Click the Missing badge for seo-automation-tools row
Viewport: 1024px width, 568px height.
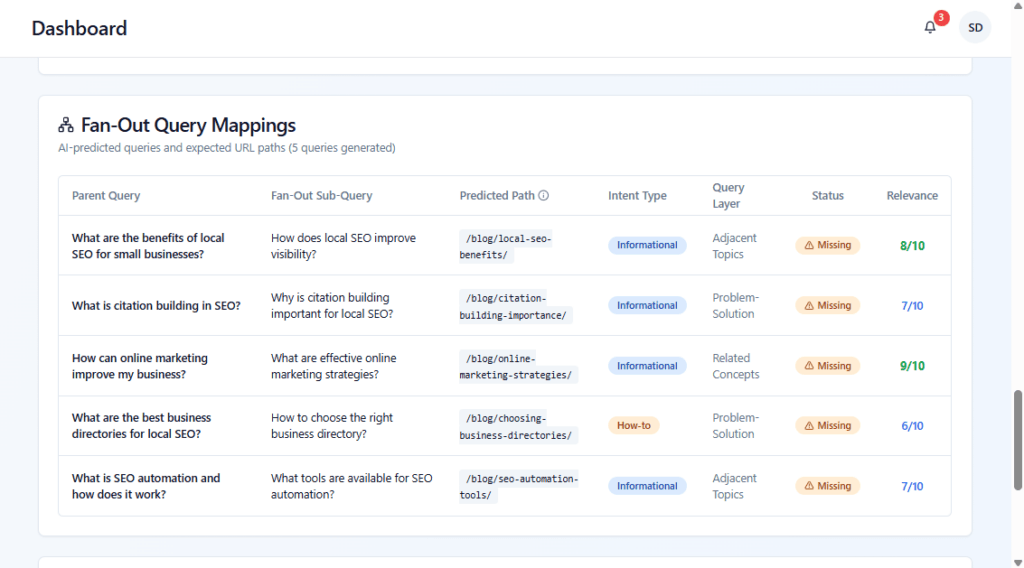point(827,486)
